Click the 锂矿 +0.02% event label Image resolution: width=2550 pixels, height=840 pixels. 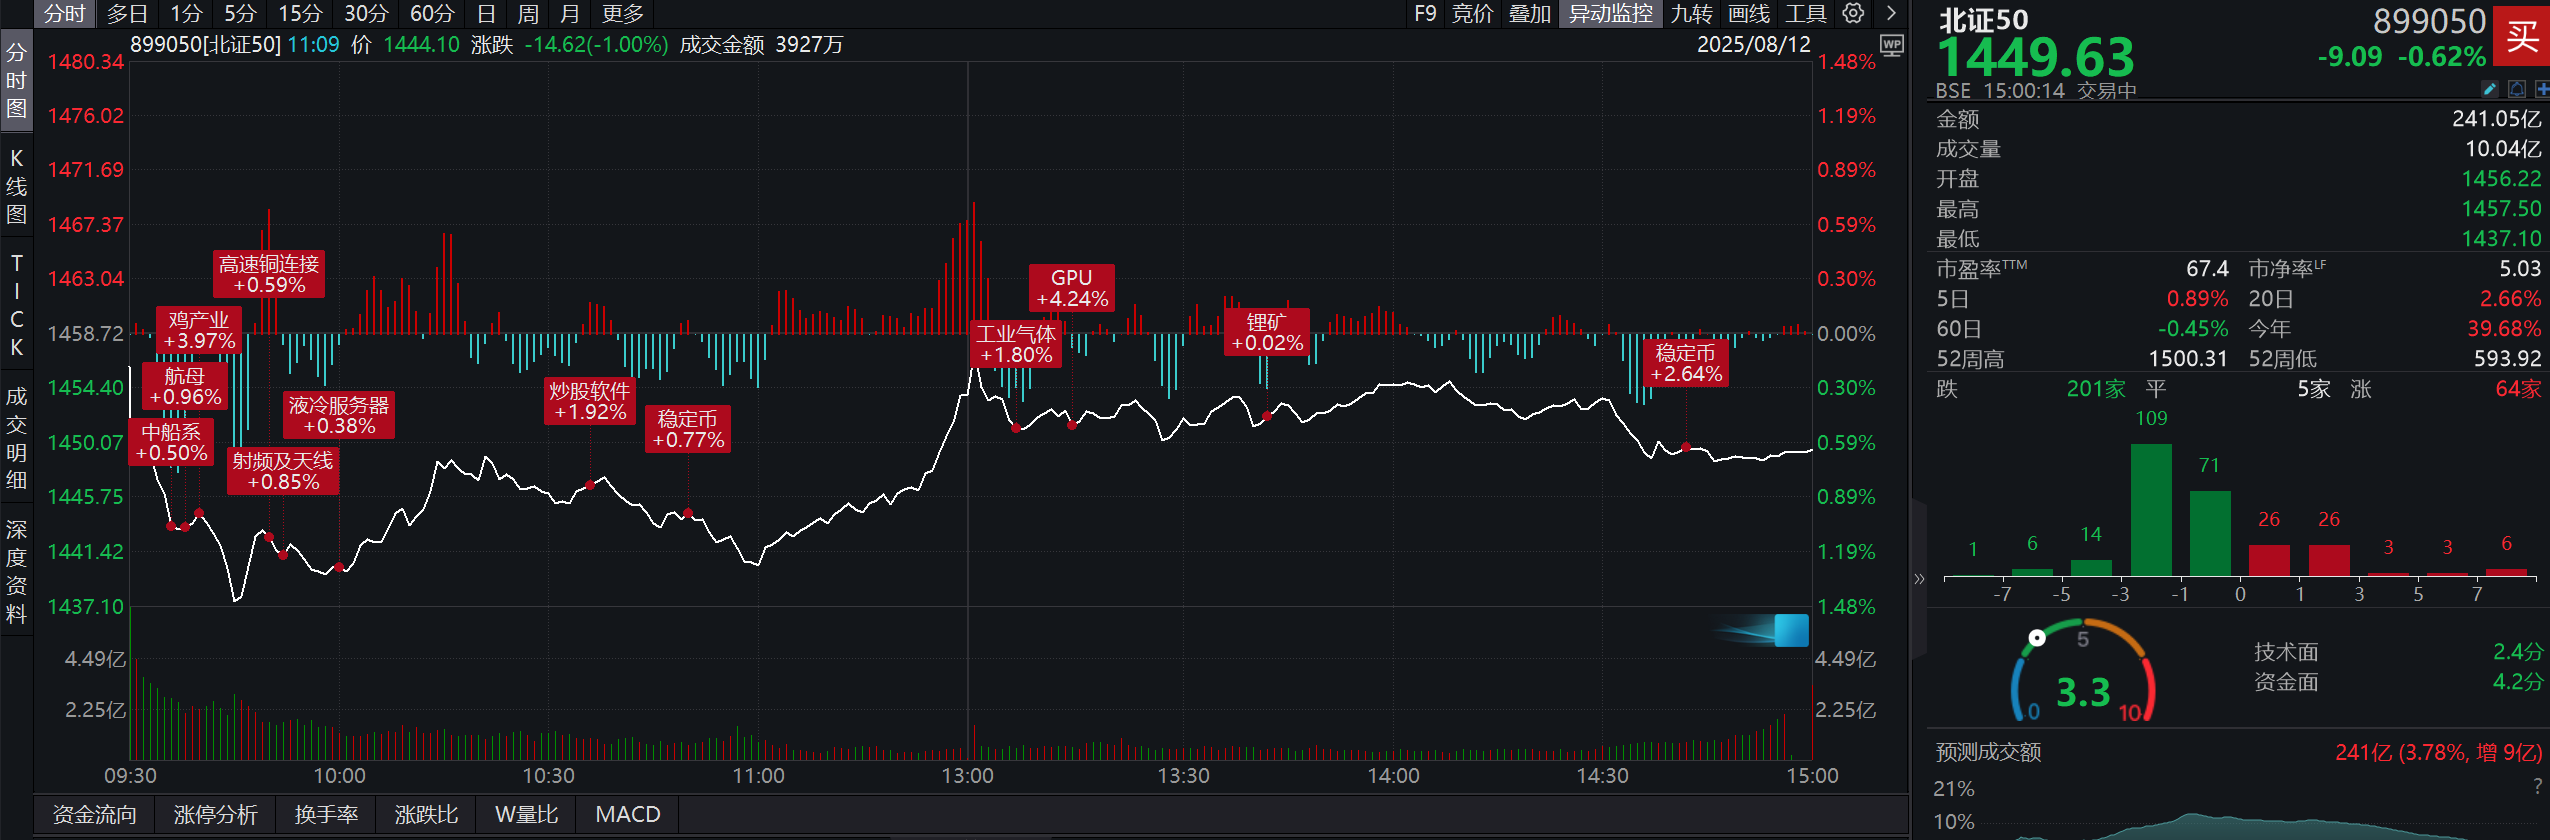point(1267,333)
